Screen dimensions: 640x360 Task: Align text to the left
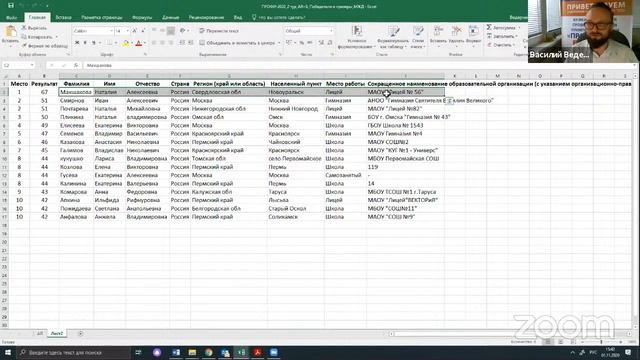[154, 43]
